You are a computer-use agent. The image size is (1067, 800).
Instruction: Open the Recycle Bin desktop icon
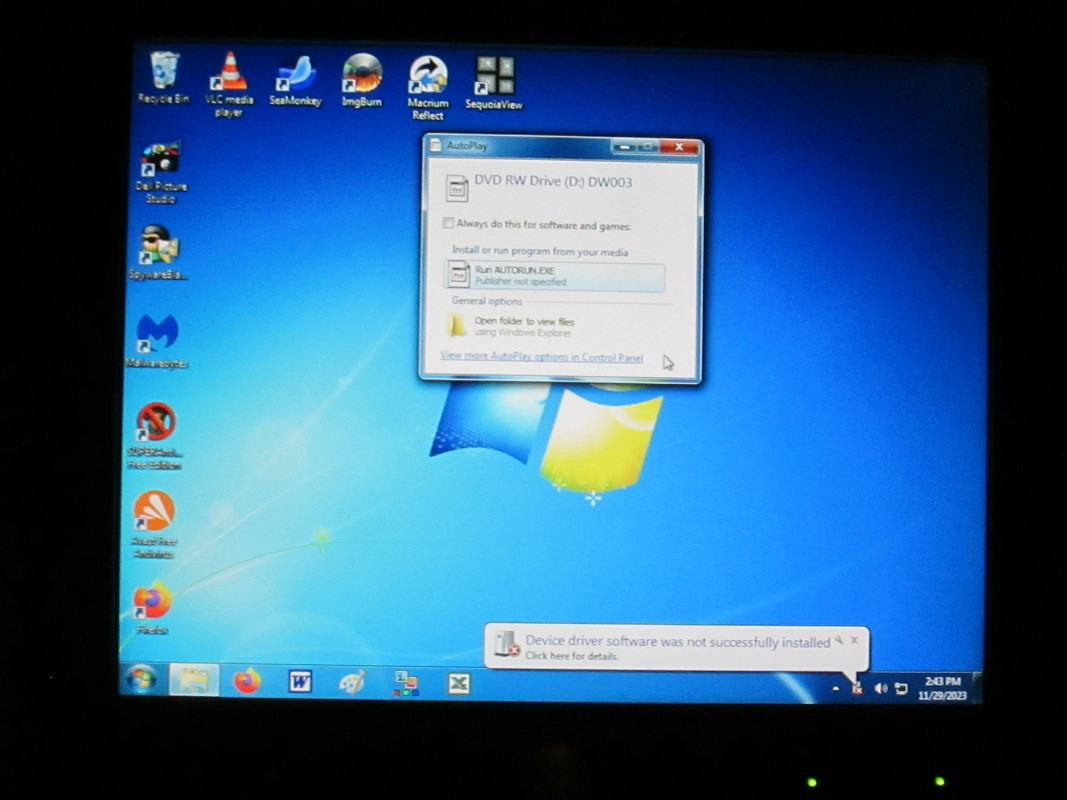point(163,77)
